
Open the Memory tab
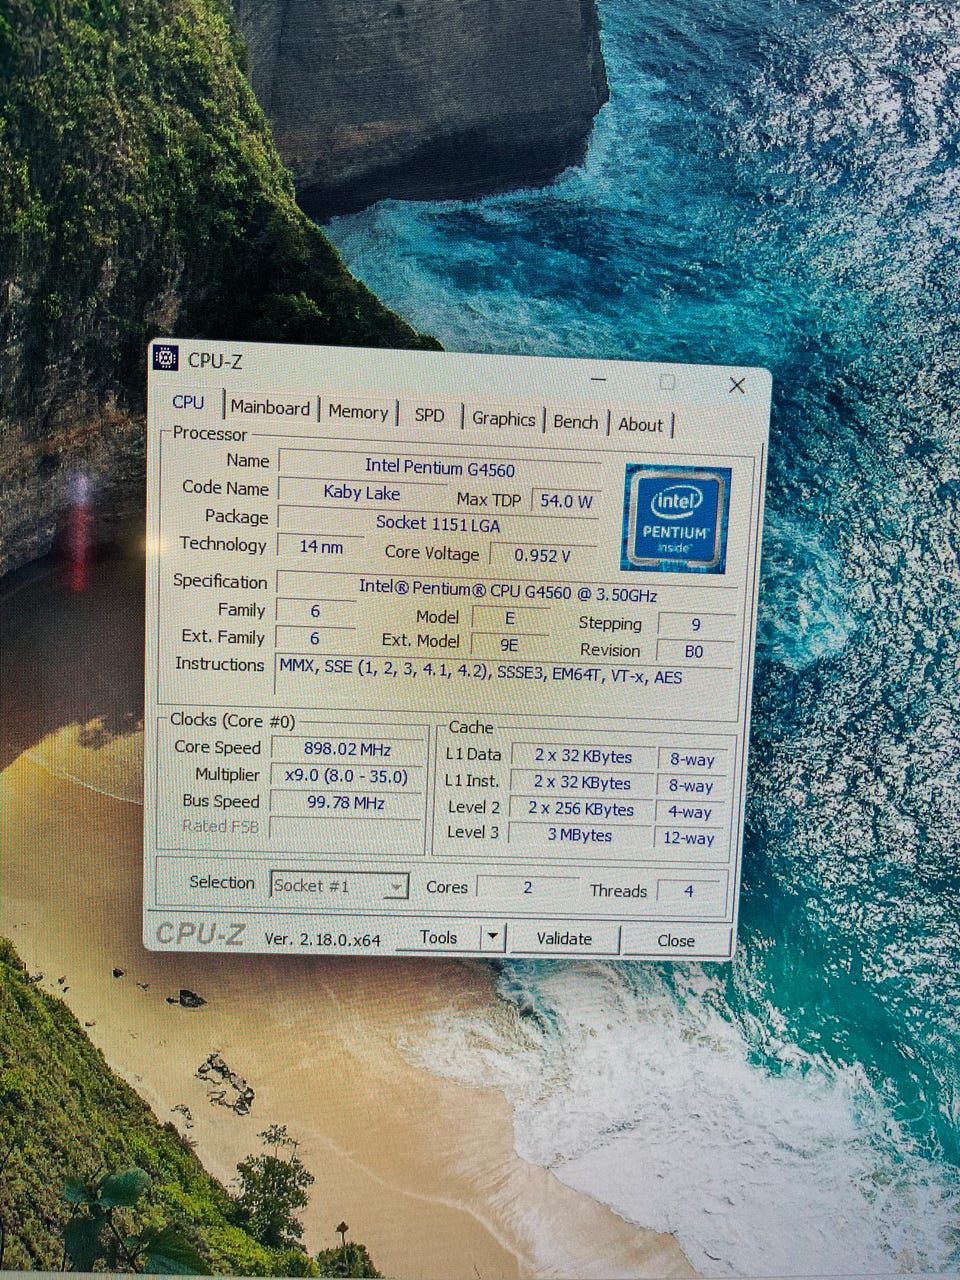[x=358, y=412]
